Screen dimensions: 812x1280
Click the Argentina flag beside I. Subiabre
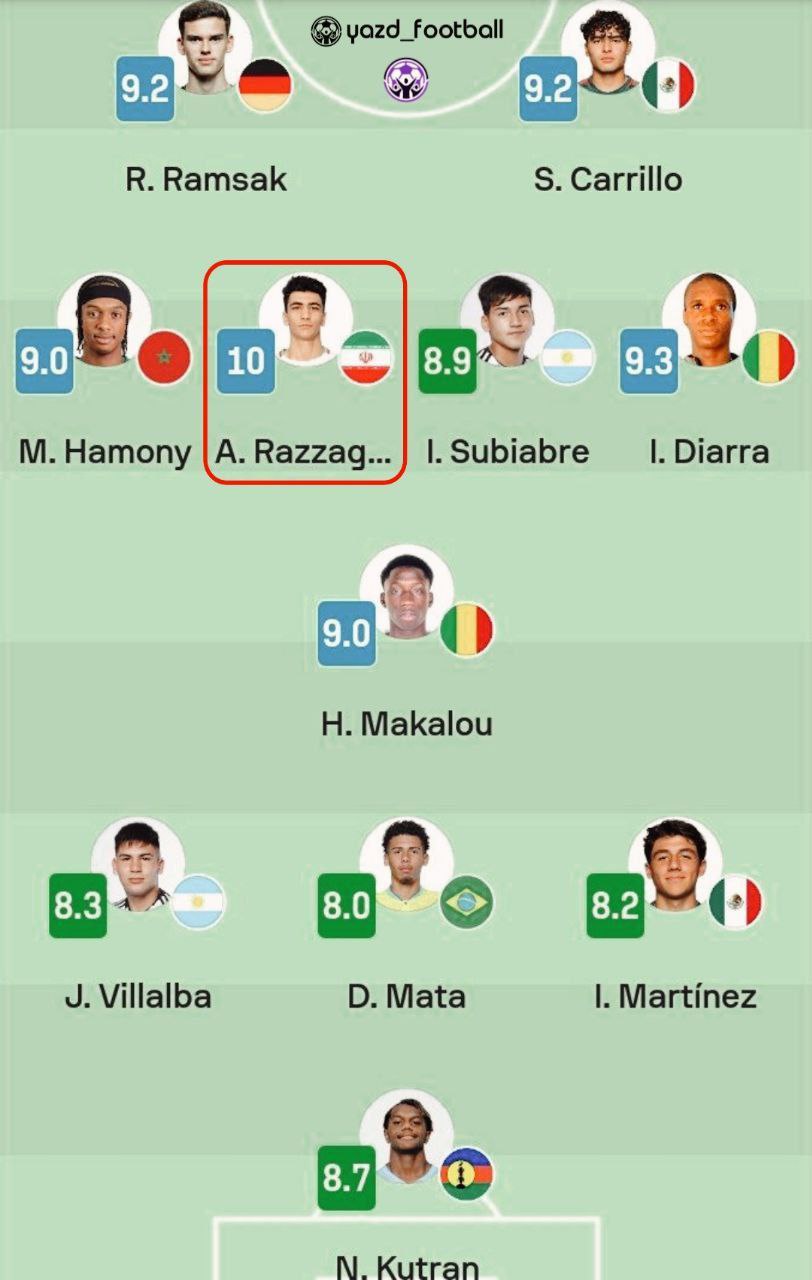point(568,358)
